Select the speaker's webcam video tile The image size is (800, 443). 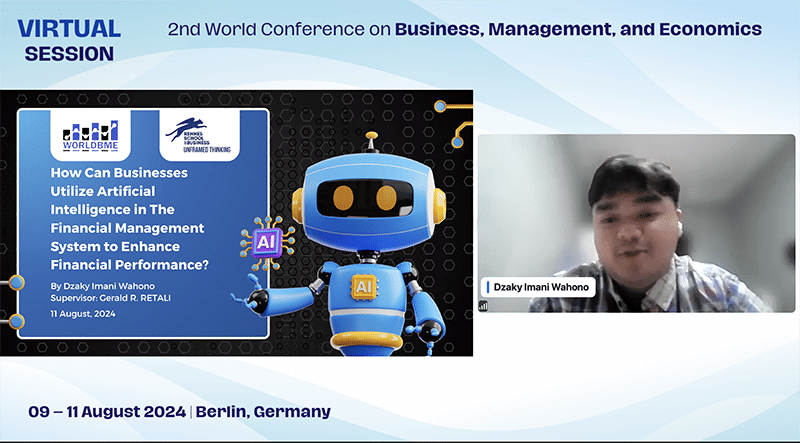(636, 223)
